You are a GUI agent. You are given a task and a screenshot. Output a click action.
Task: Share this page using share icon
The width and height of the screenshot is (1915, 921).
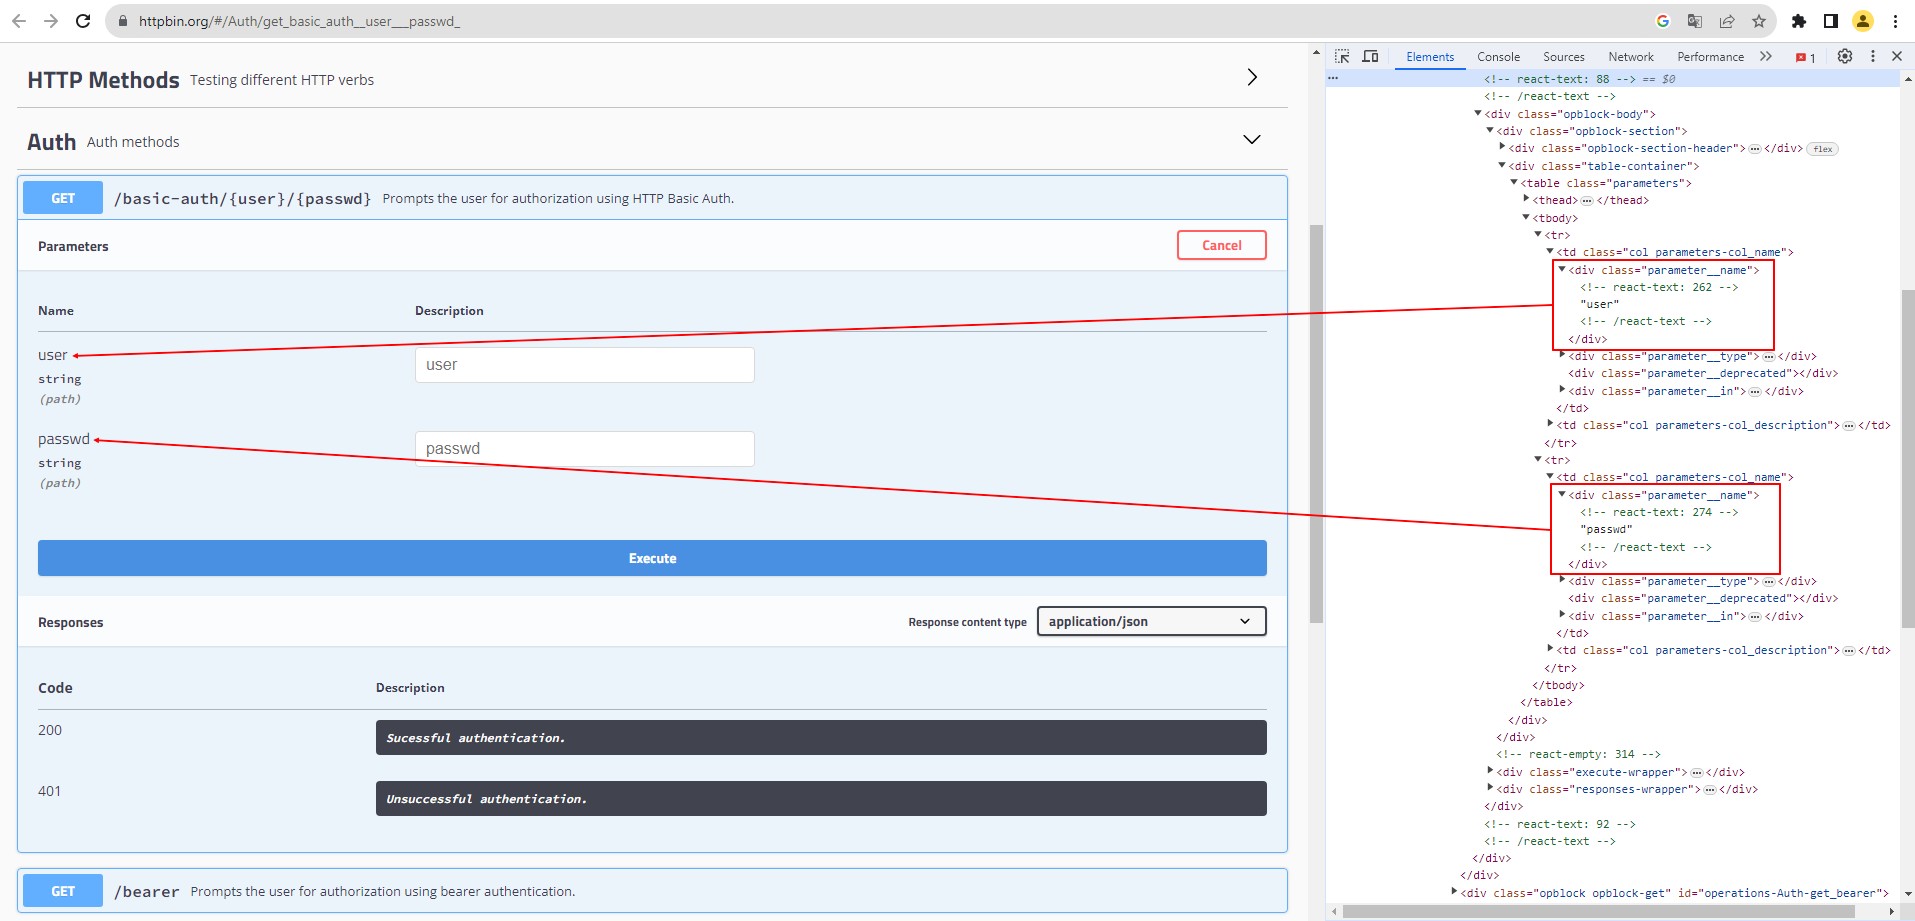[x=1727, y=21]
